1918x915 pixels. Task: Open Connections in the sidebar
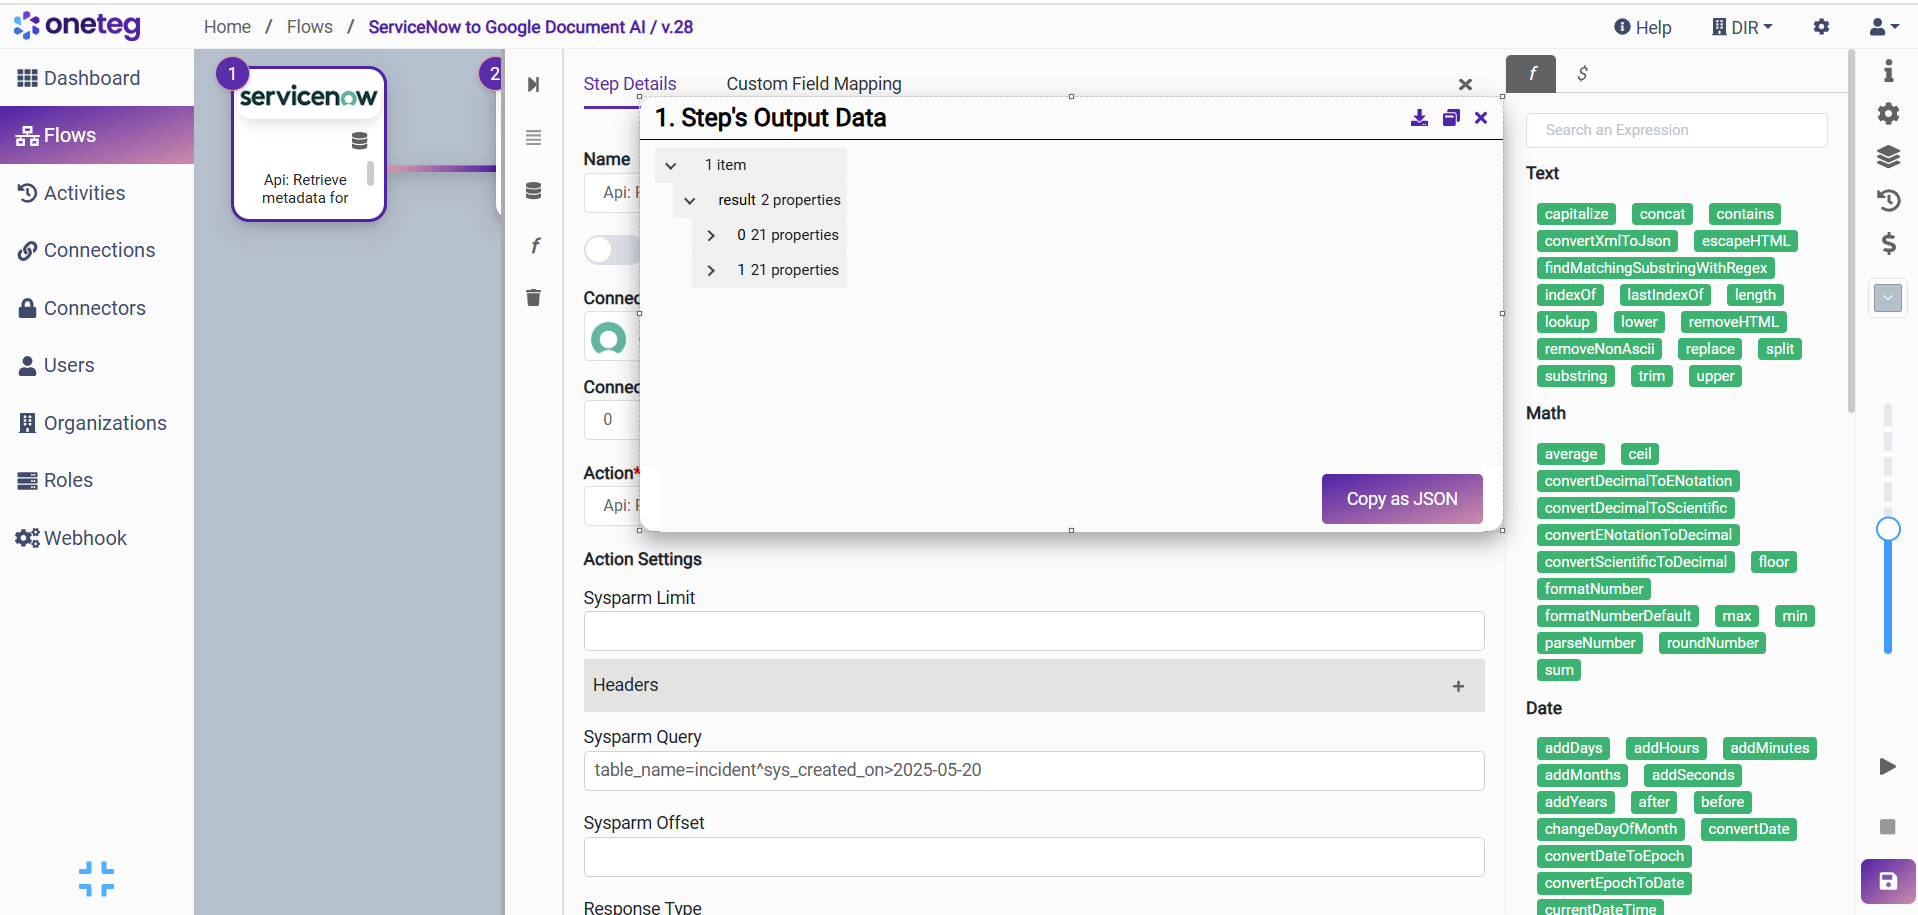tap(98, 250)
